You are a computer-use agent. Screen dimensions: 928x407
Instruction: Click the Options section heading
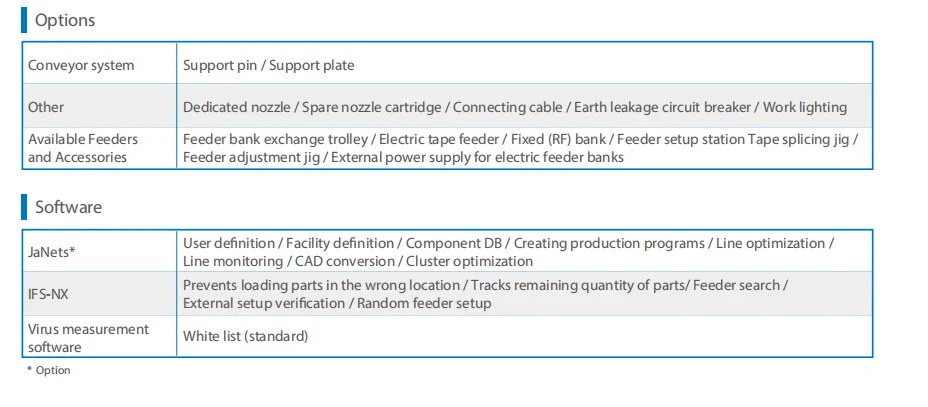tap(65, 20)
